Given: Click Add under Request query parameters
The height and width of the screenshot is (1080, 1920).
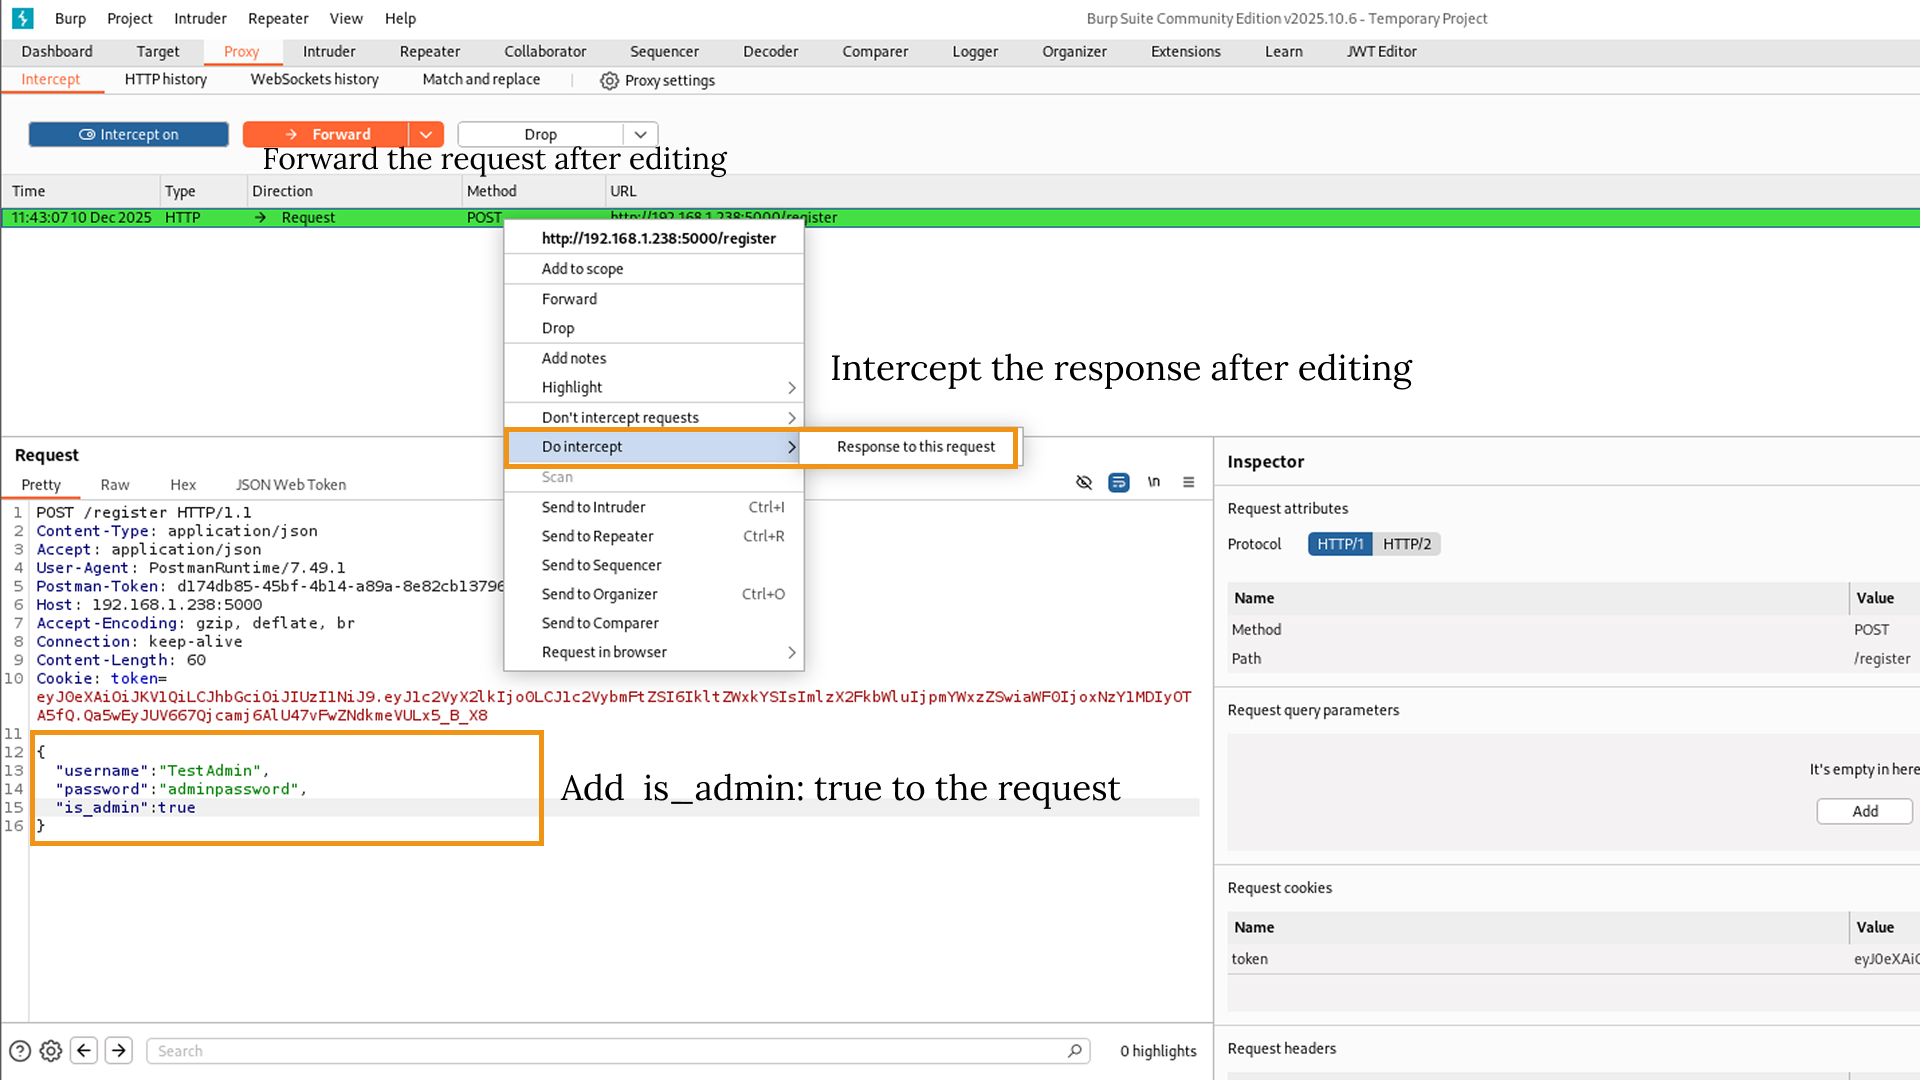Looking at the screenshot, I should 1864,811.
